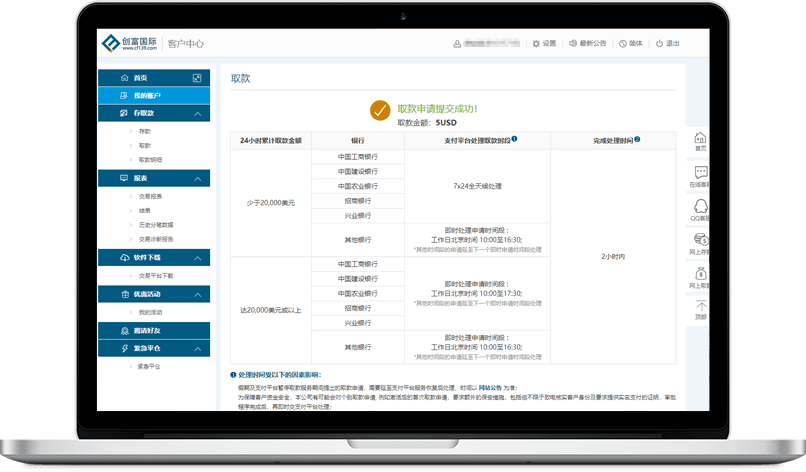Click info icon 2 beside 完成处理时间
806x472 pixels.
click(637, 139)
